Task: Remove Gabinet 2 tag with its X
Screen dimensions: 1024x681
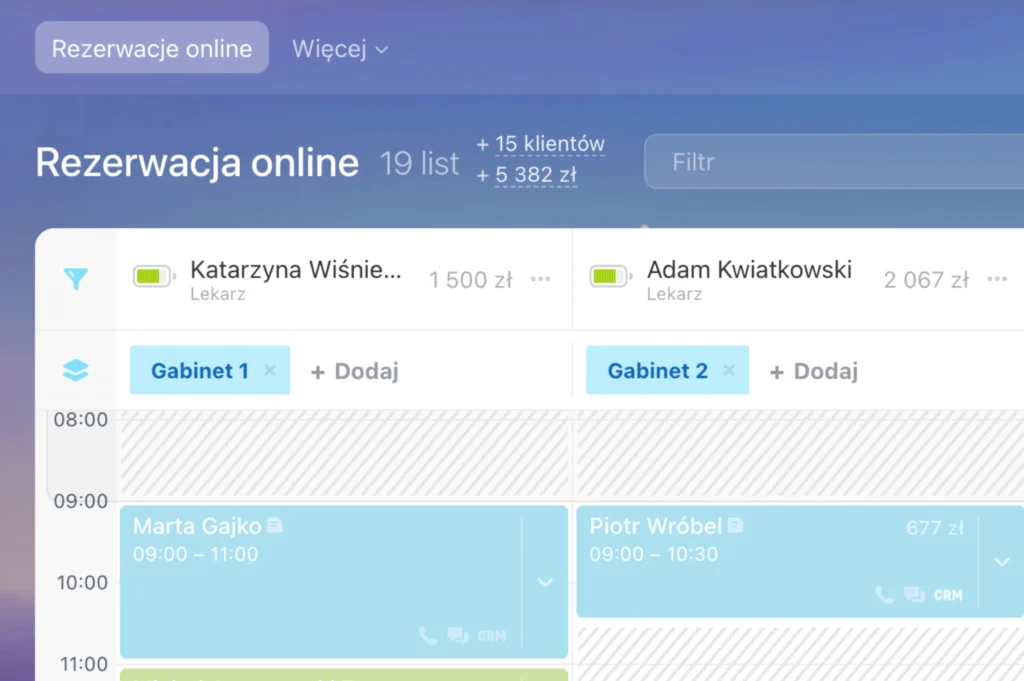Action: 729,370
